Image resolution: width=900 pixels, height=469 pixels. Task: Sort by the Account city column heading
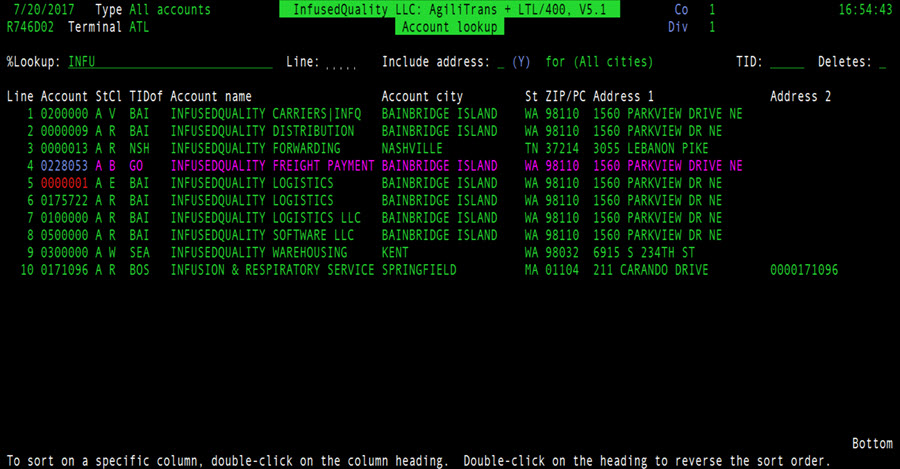[x=422, y=96]
